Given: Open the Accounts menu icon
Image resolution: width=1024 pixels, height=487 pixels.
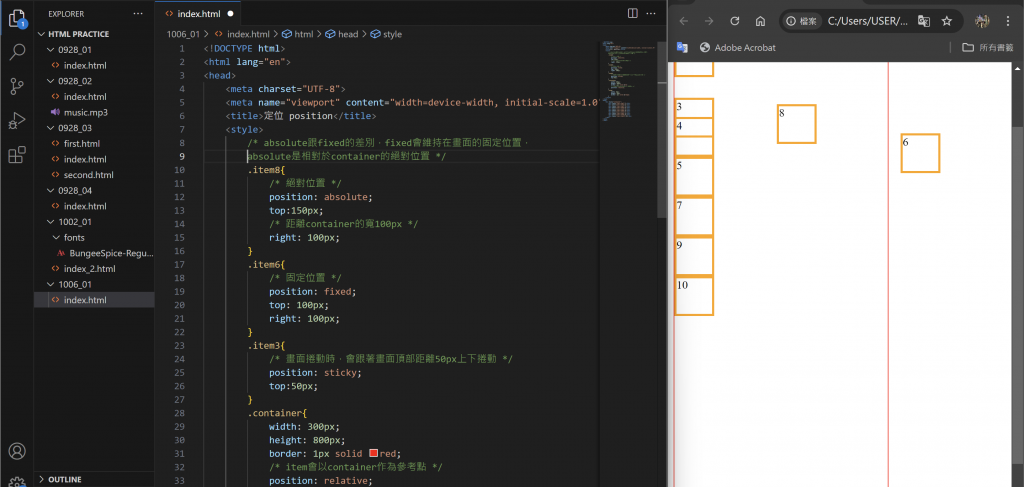Looking at the screenshot, I should click(17, 450).
